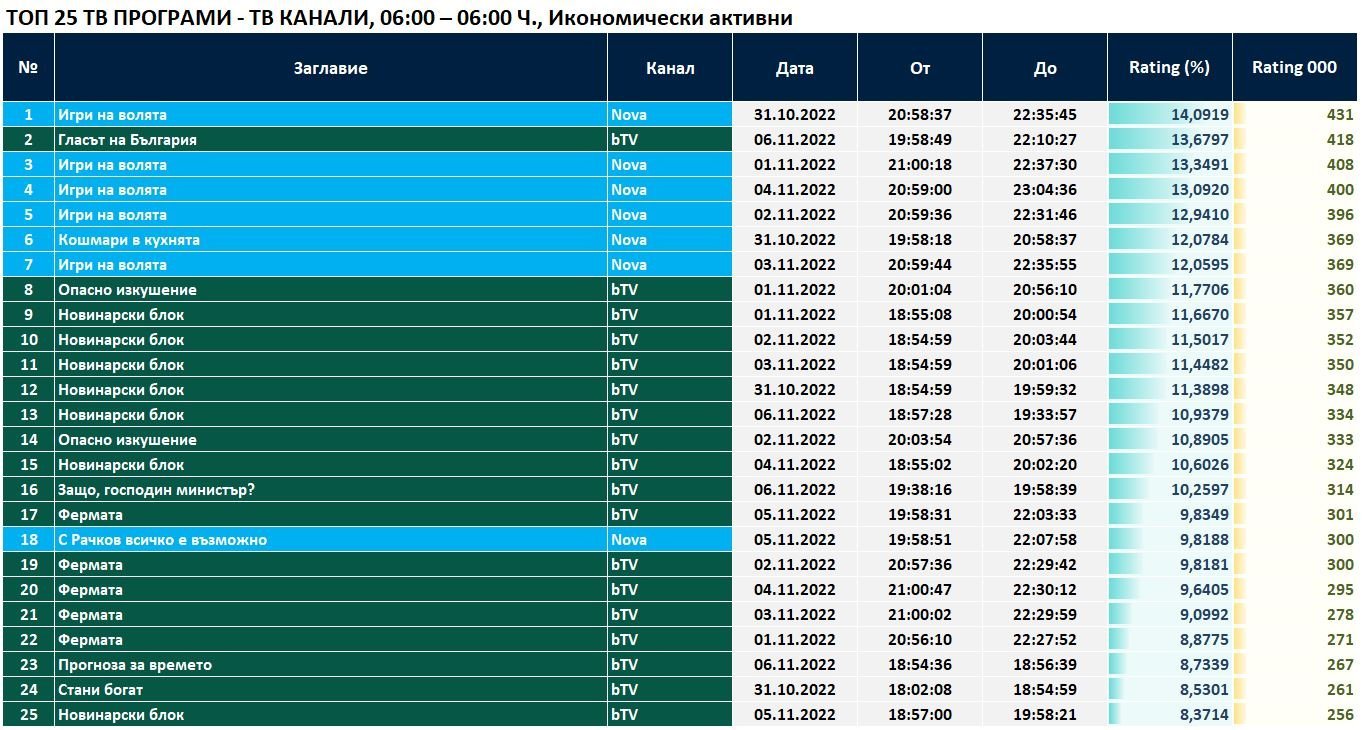
Task: Select the "Rating 000" column header
Action: click(x=1294, y=68)
